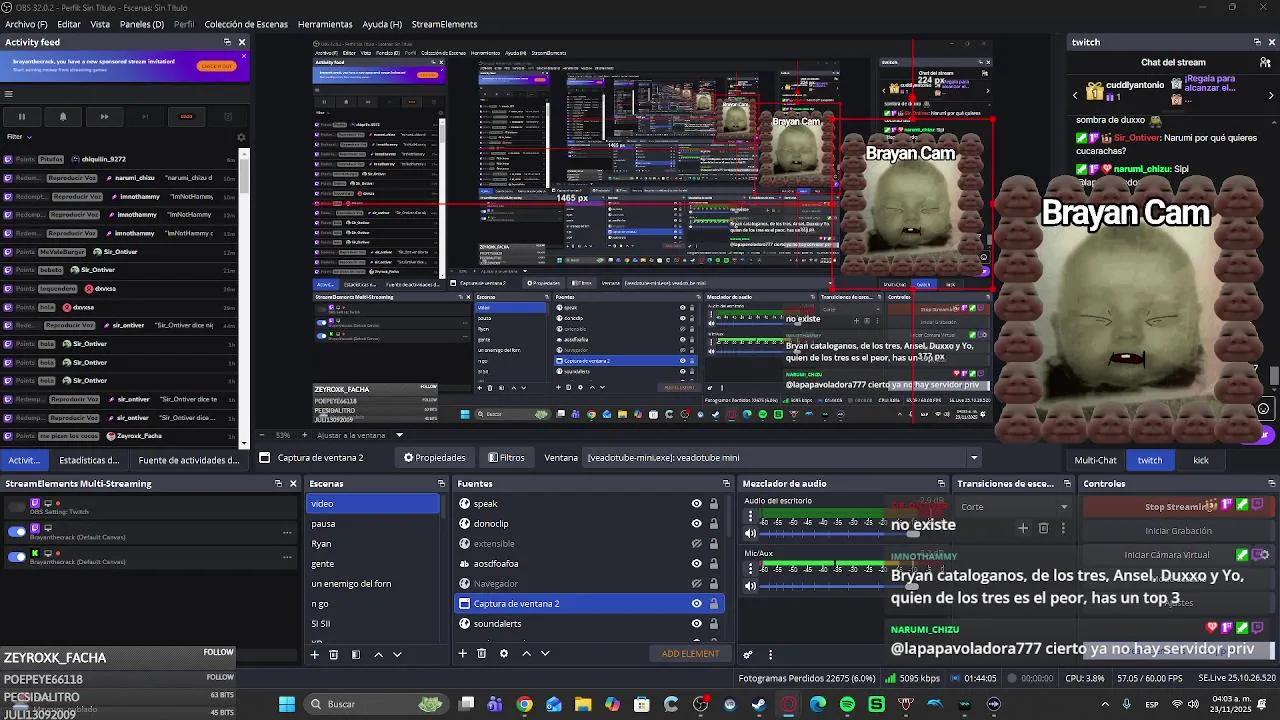Viewport: 1280px width, 720px height.
Task: Switch to Estadísticas dock tab
Action: tap(89, 460)
